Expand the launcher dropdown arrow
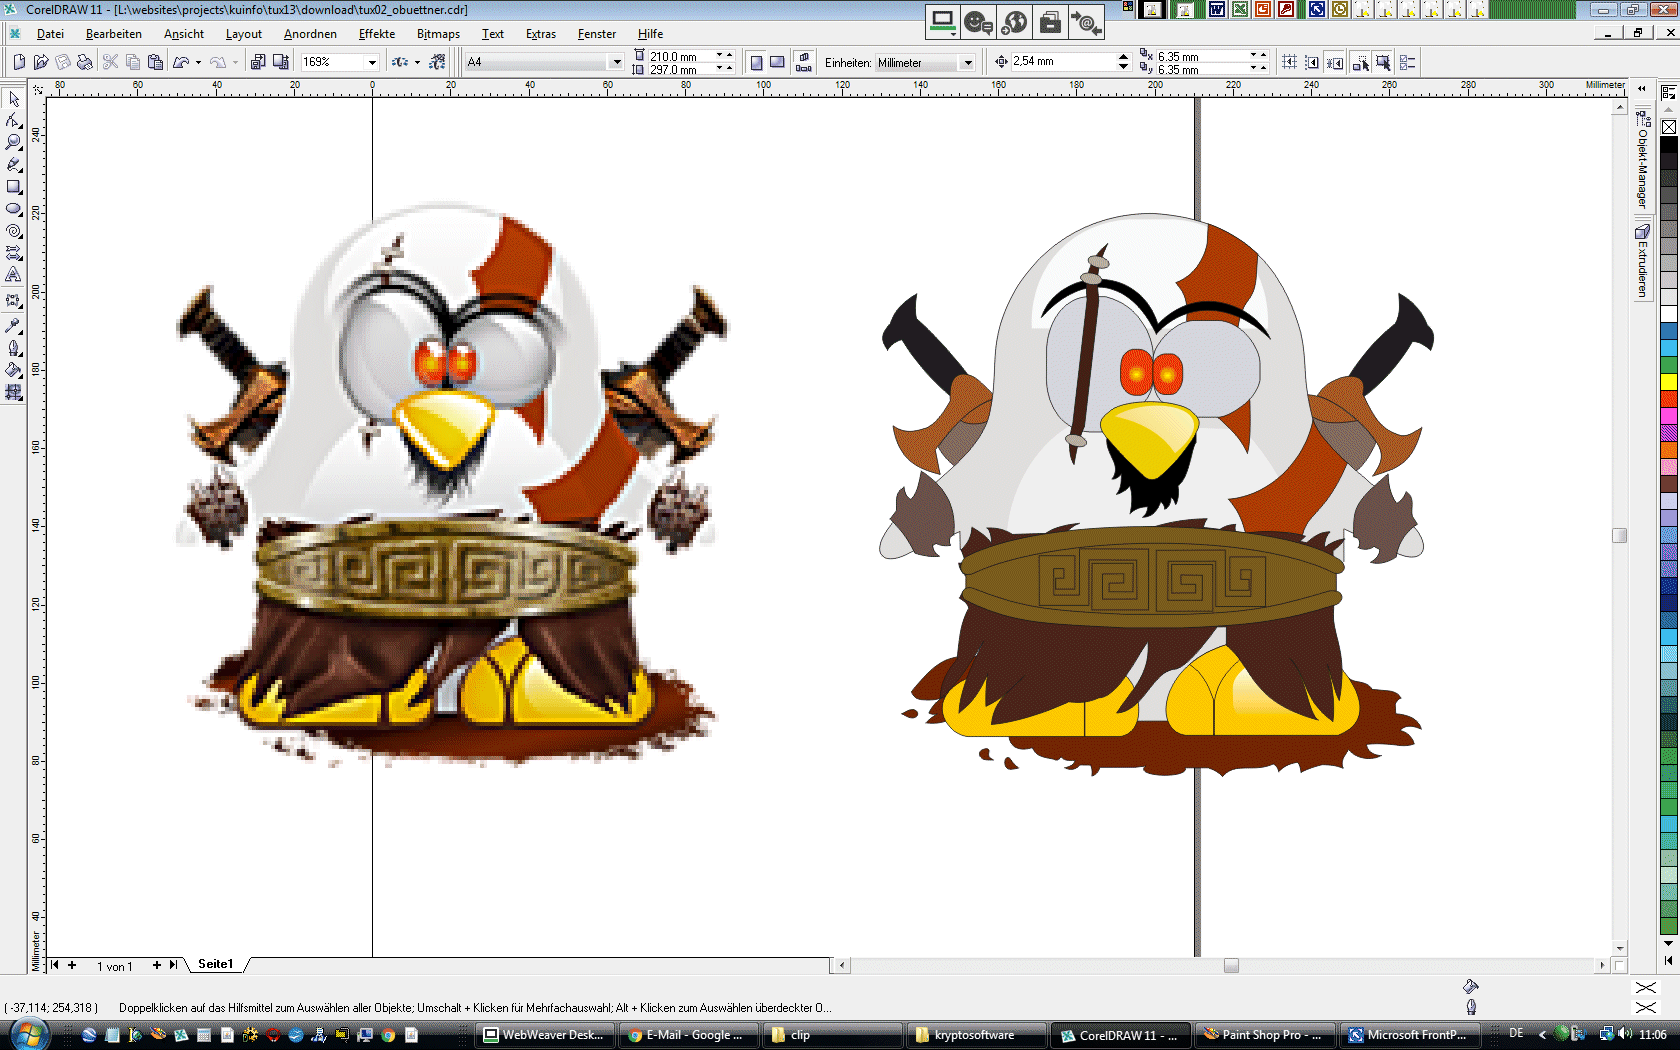This screenshot has height=1050, width=1680. point(417,62)
